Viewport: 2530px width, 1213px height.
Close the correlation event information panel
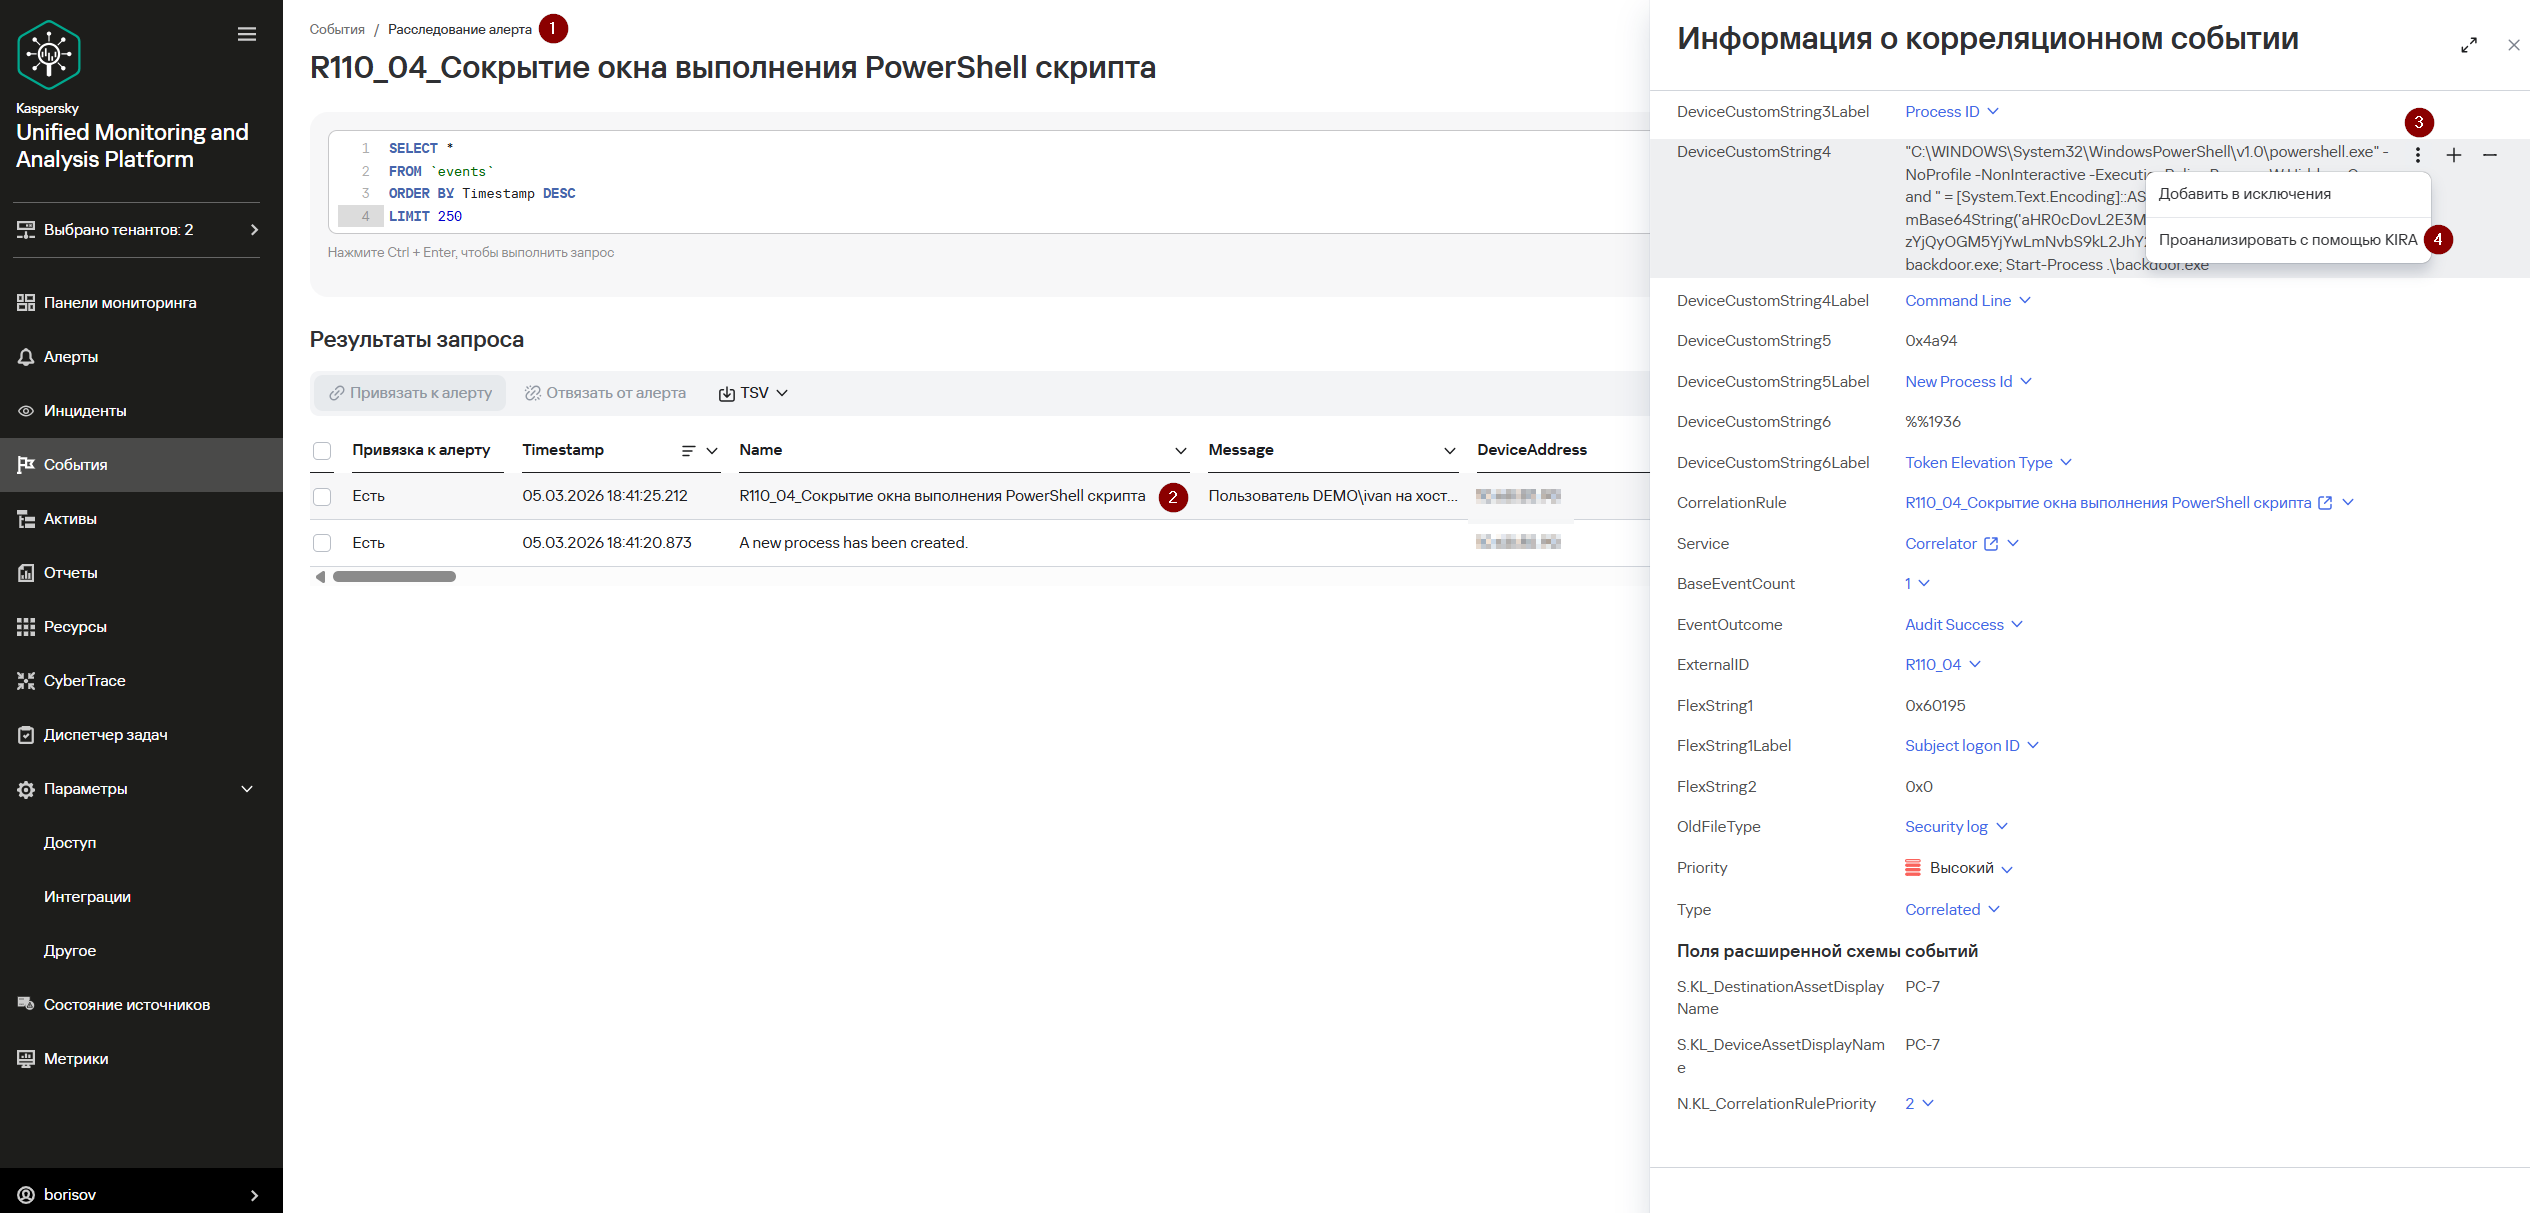2514,45
